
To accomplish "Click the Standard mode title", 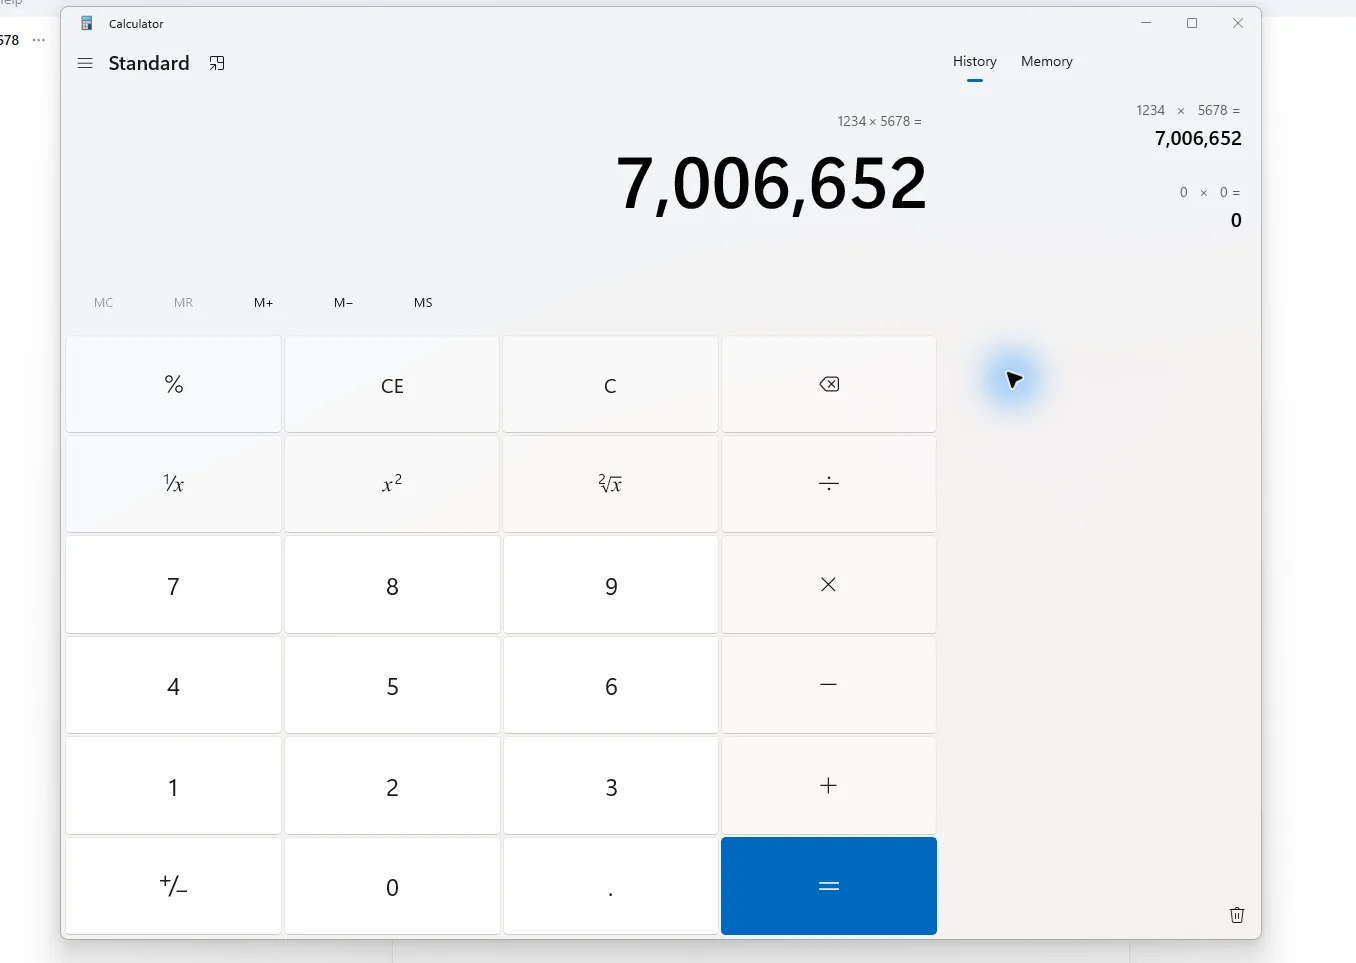I will (149, 63).
